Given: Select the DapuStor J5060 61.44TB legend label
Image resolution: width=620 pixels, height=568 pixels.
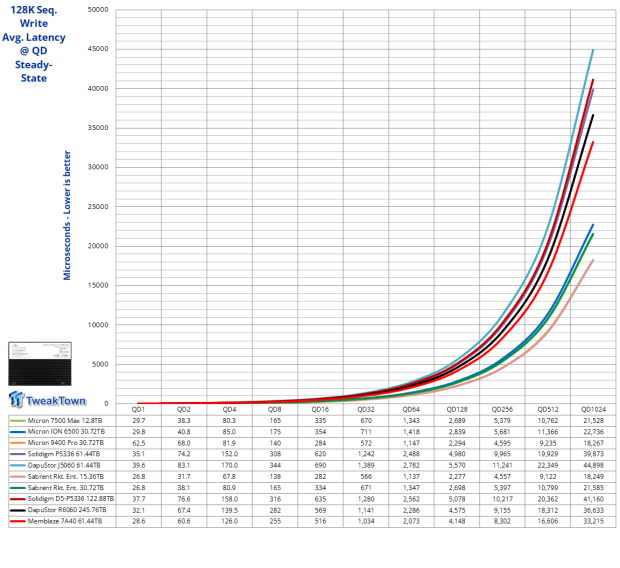Looking at the screenshot, I should pyautogui.click(x=64, y=465).
